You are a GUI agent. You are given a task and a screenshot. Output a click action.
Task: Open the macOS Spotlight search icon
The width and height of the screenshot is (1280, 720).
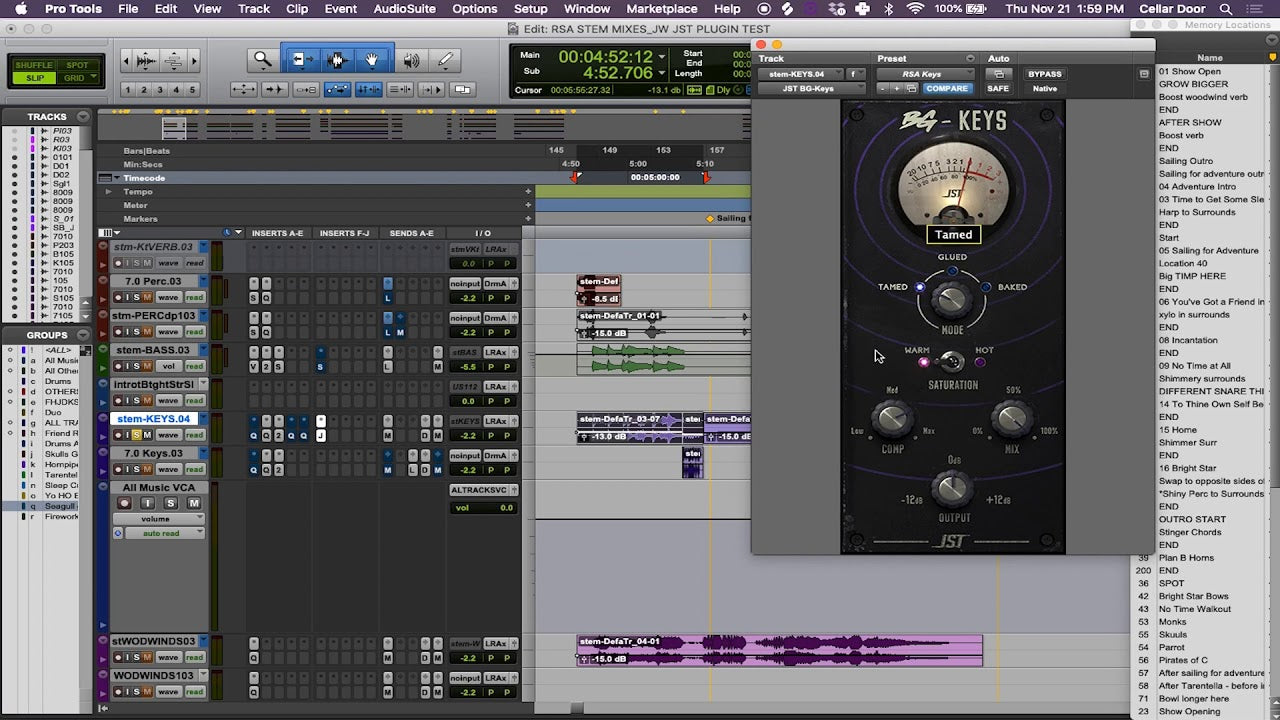pos(1226,9)
